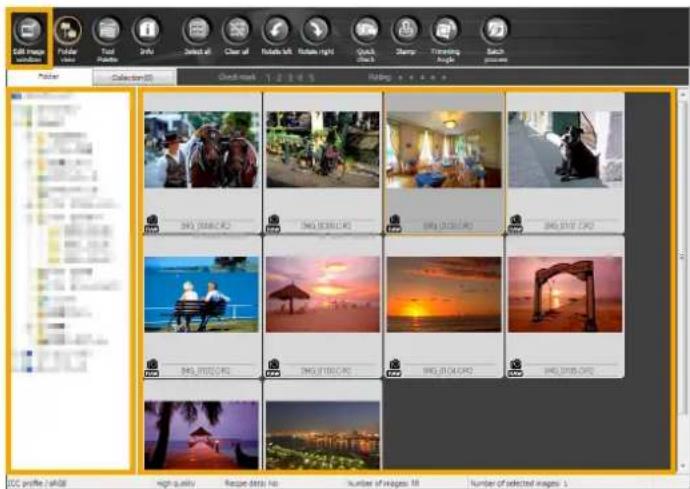690x489 pixels.
Task: Select the black dog thumbnail
Action: click(565, 150)
